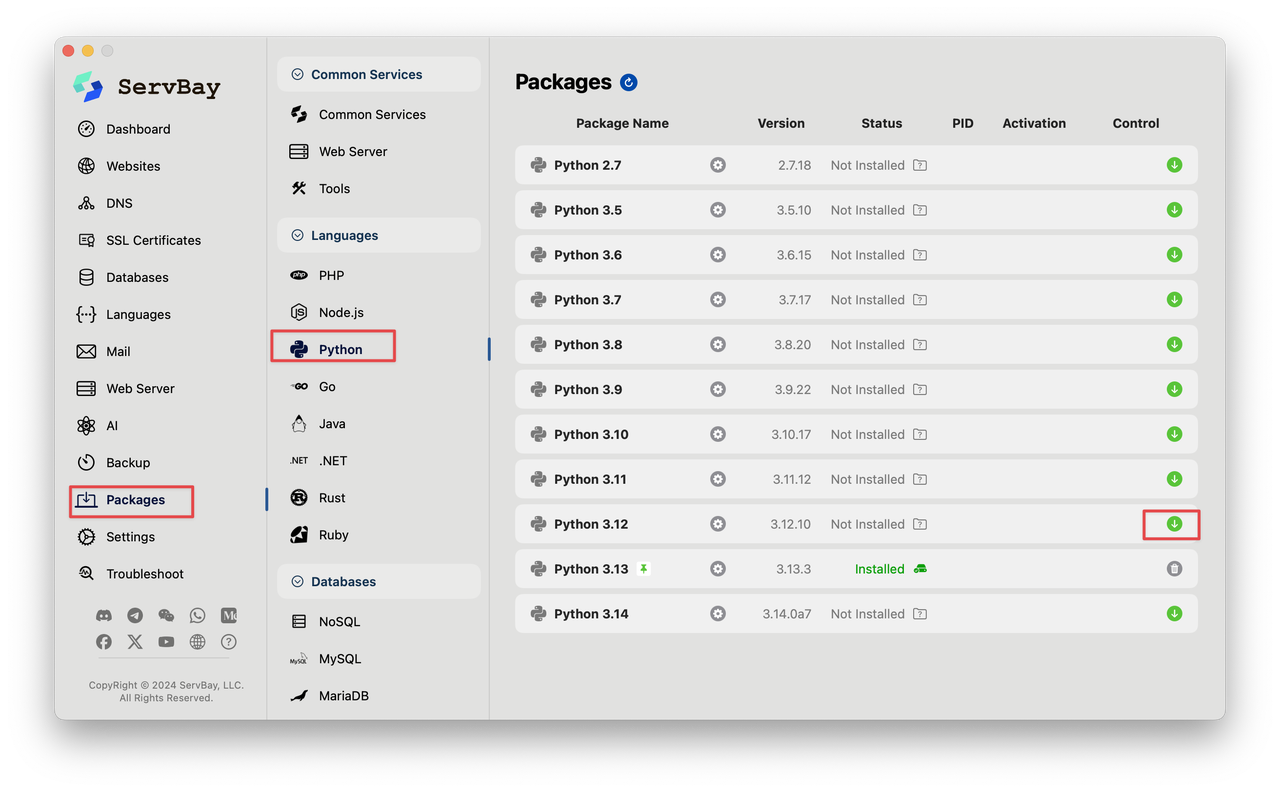Install Python 3.8 using green arrow
Viewport: 1280px width, 792px height.
(1174, 344)
